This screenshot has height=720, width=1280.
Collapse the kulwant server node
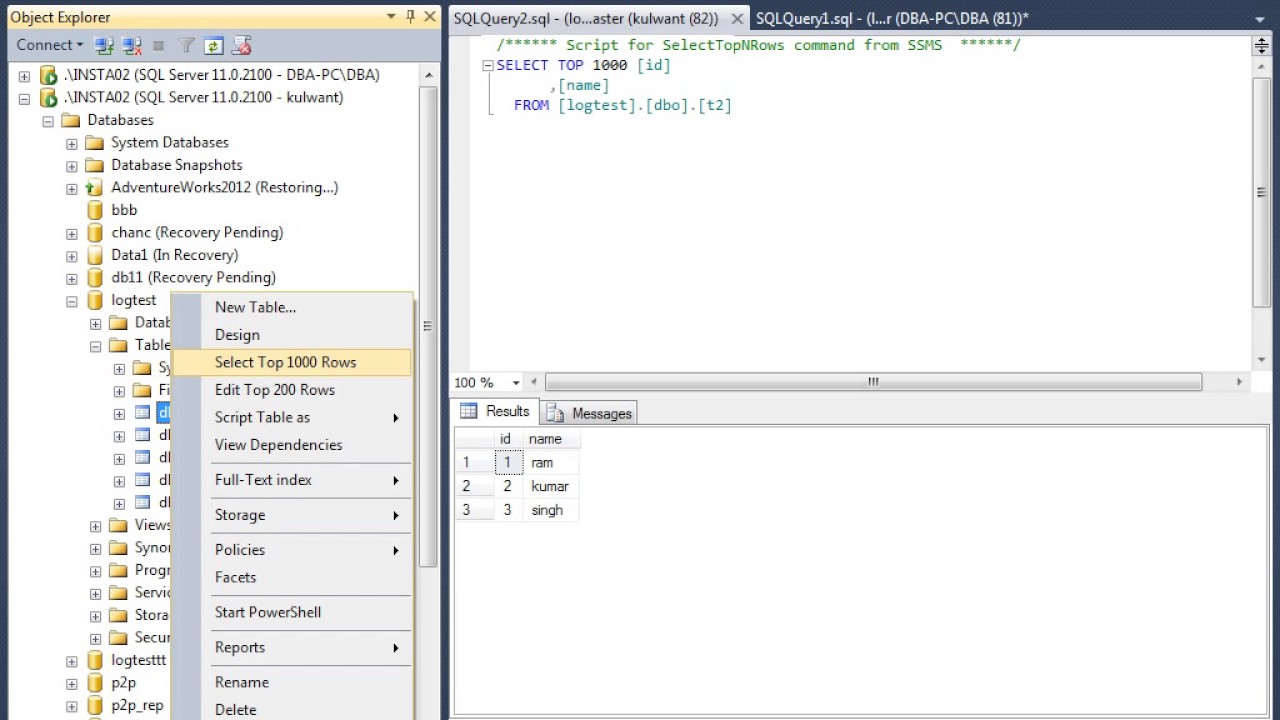tap(24, 98)
